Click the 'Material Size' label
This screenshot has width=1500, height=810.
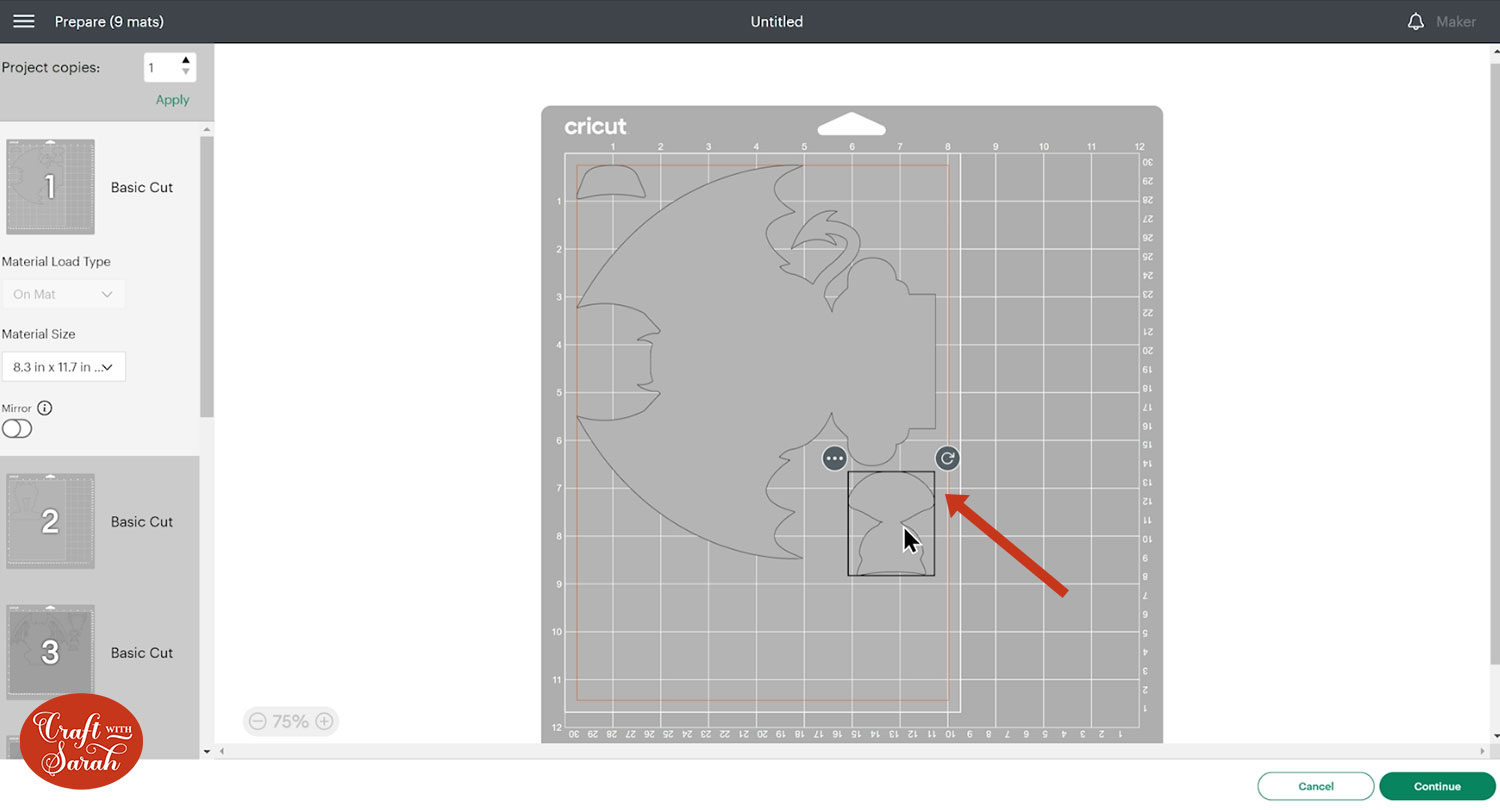[39, 334]
